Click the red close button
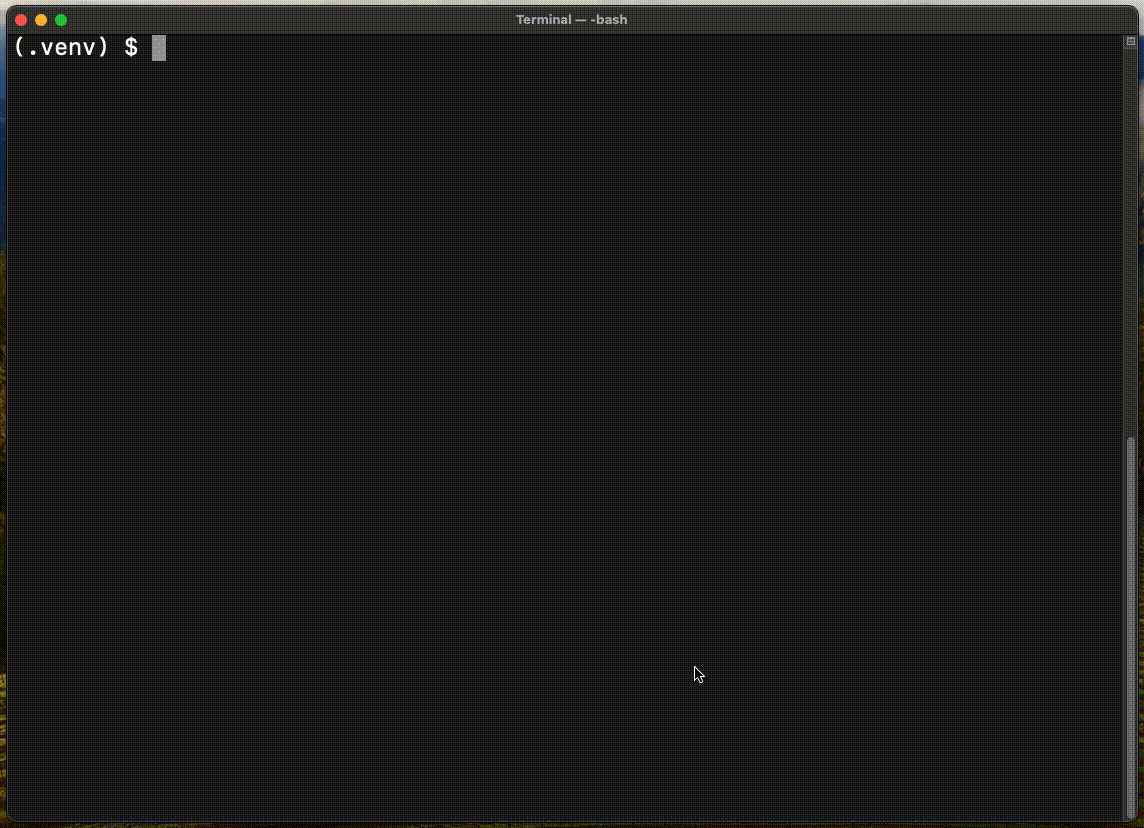This screenshot has height=828, width=1144. point(20,19)
